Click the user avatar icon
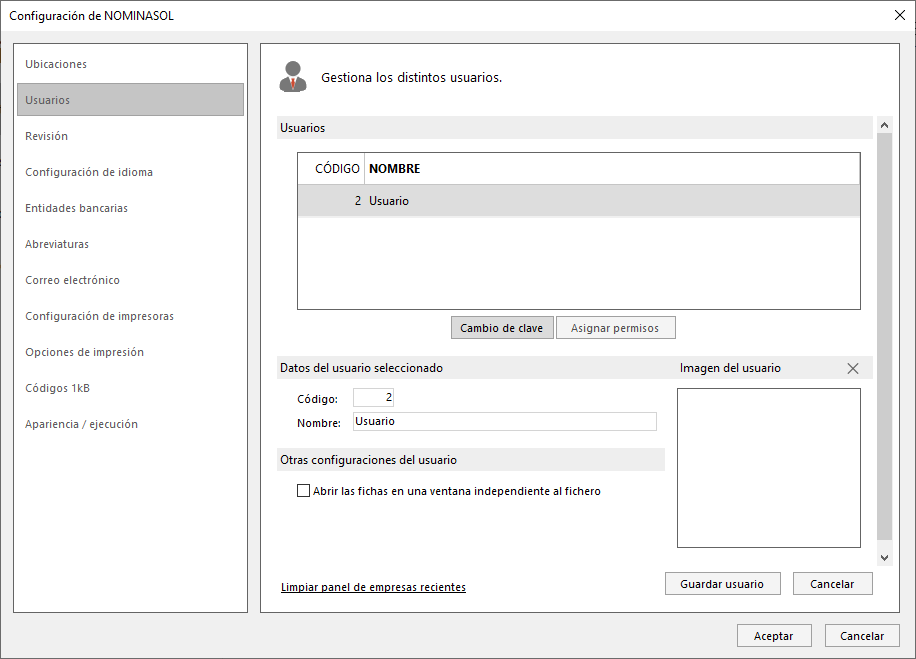916x659 pixels. [293, 77]
